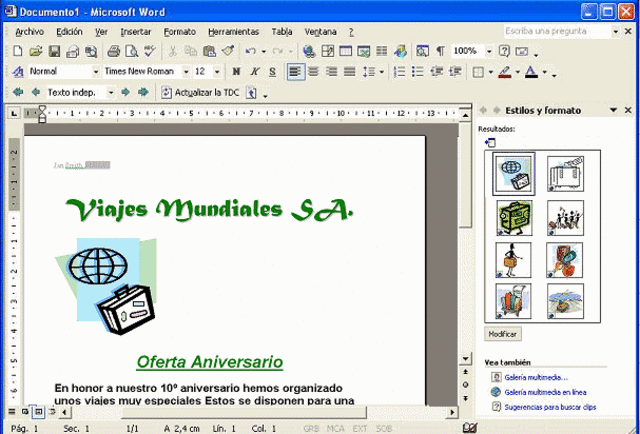Open the borders dropdown arrow
This screenshot has width=640, height=434.
pos(490,72)
